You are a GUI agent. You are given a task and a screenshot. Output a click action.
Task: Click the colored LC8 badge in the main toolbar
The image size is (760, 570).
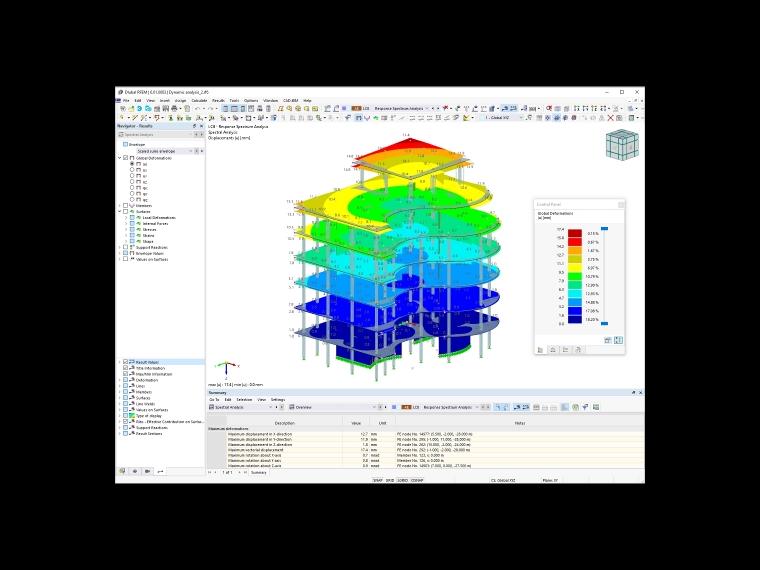pyautogui.click(x=356, y=109)
